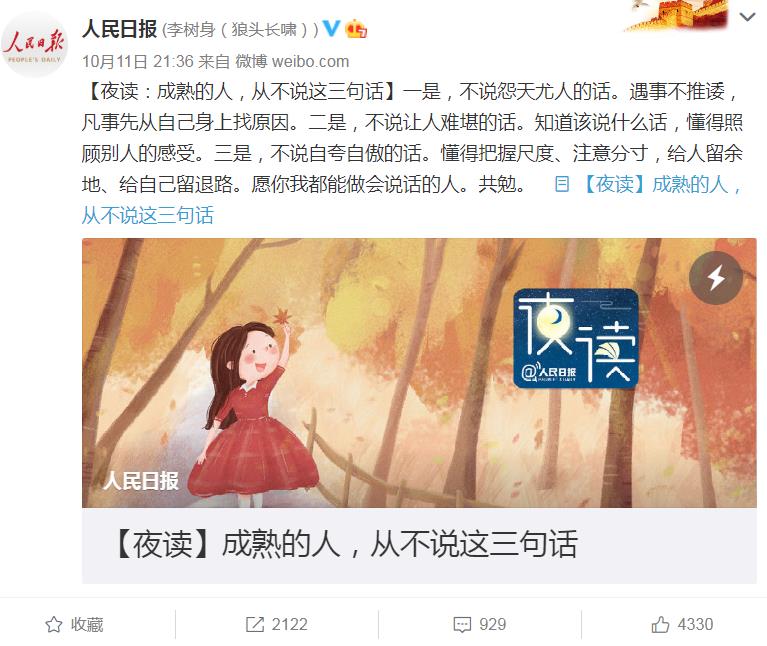767x646 pixels.
Task: Click the blue verified V badge
Action: coord(332,28)
